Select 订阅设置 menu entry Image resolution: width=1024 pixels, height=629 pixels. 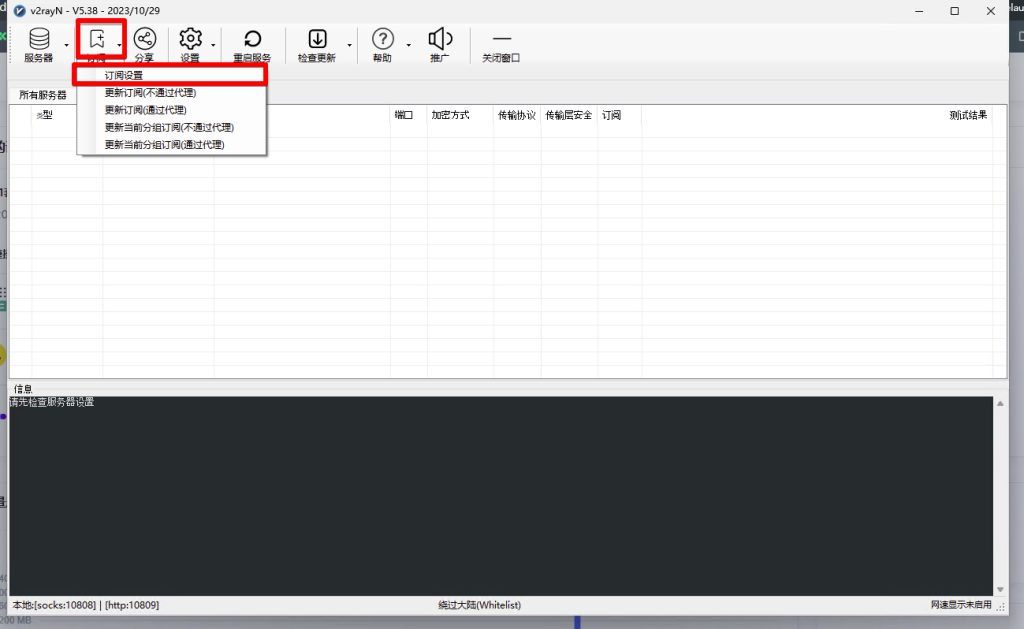coord(171,75)
